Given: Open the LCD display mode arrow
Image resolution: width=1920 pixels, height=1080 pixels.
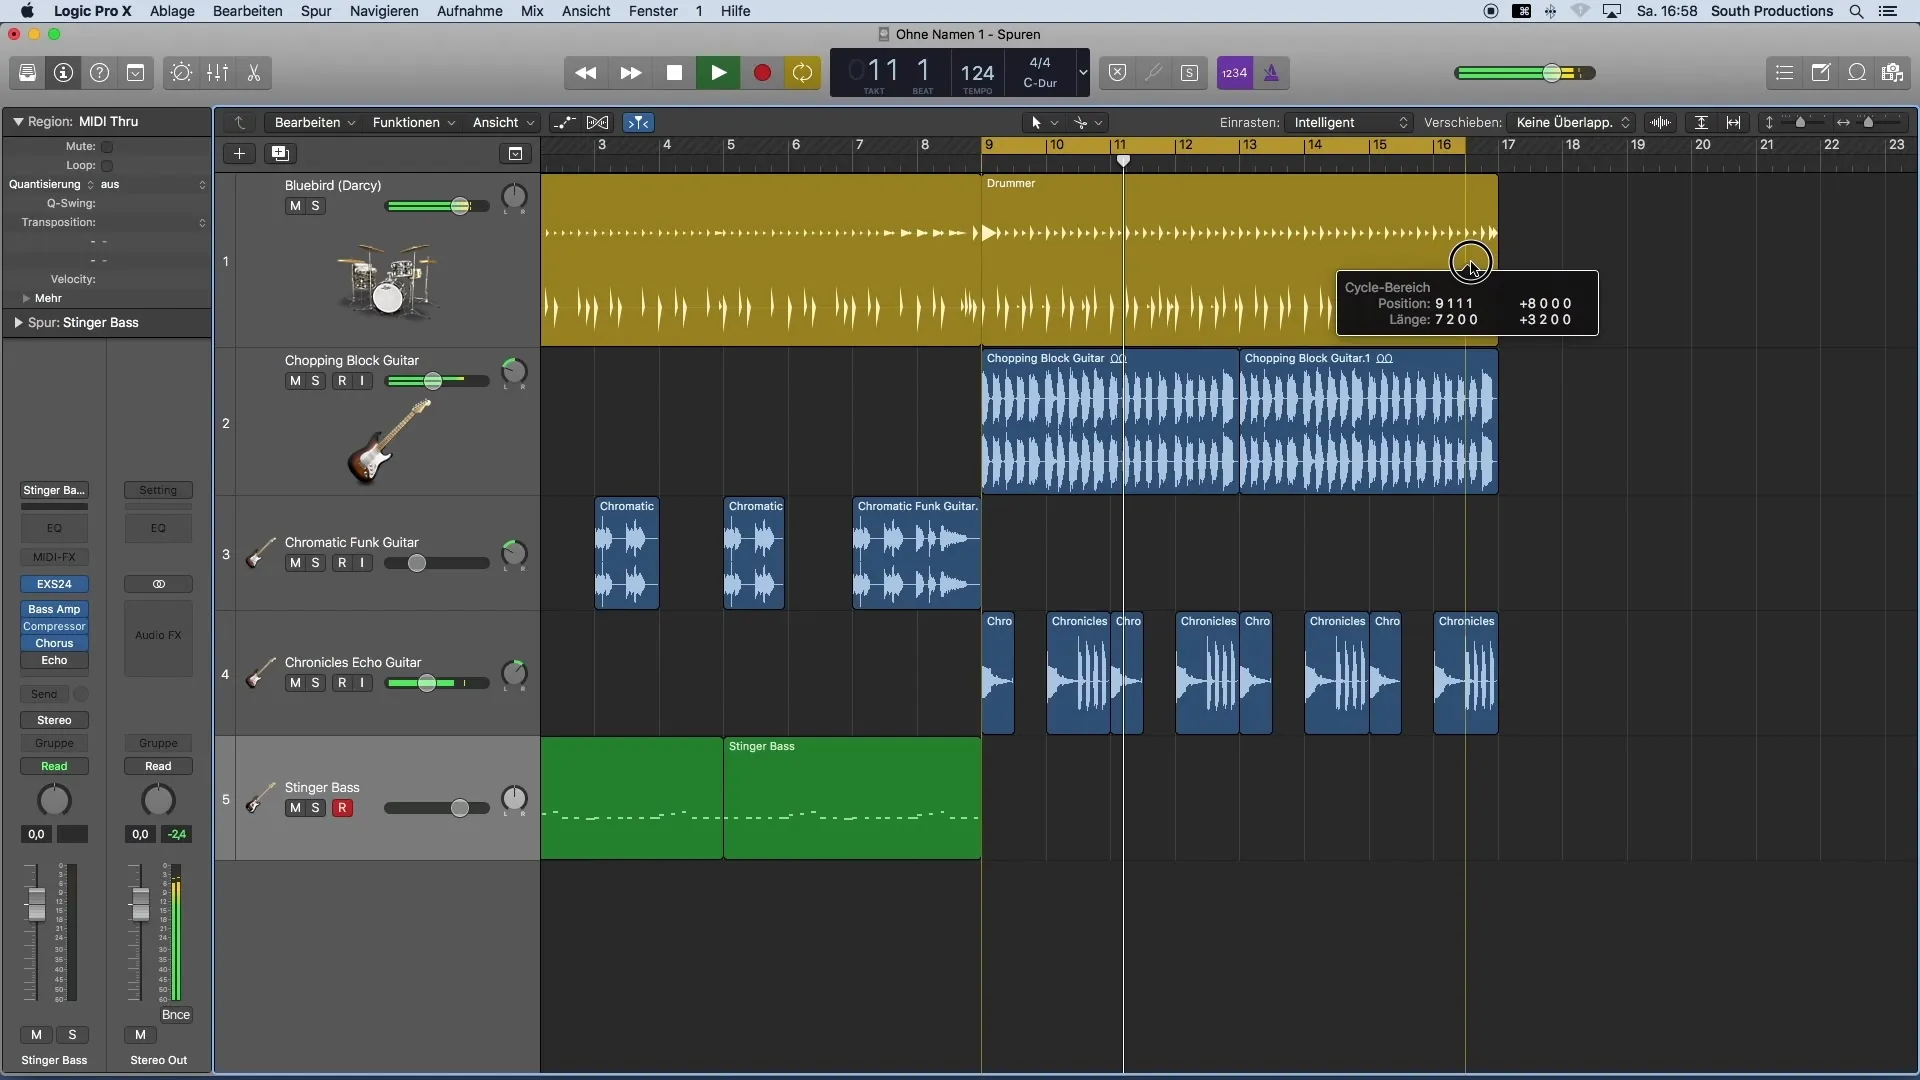Looking at the screenshot, I should pyautogui.click(x=1082, y=73).
